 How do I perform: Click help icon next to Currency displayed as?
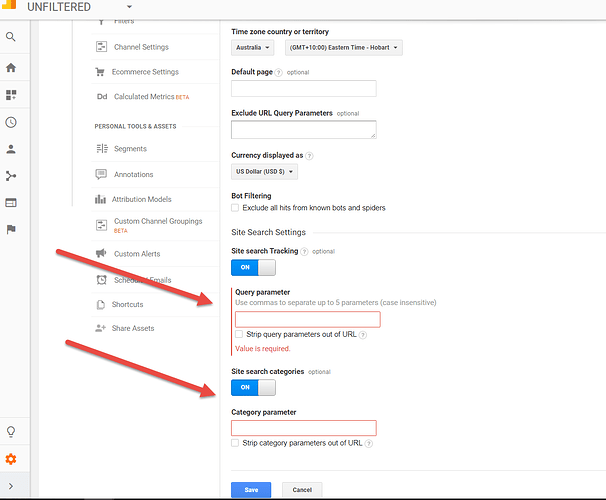coord(310,156)
